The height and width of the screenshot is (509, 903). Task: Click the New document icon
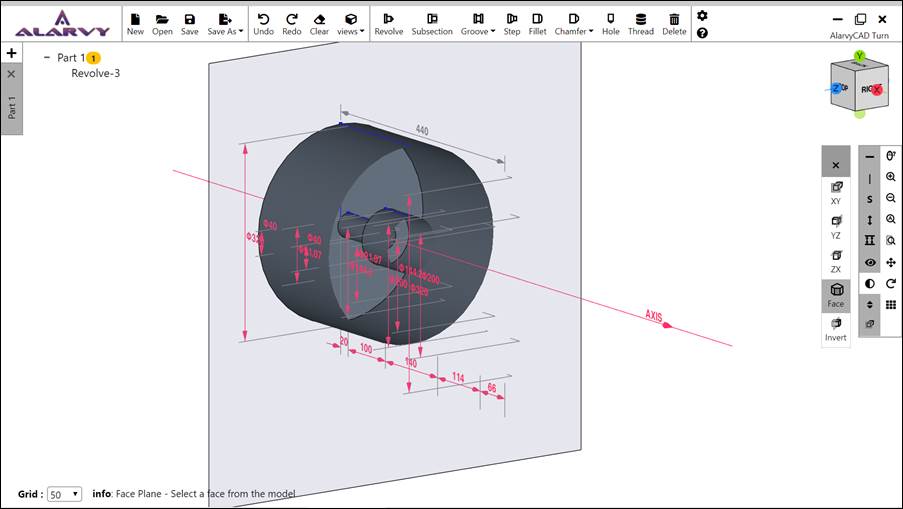click(x=135, y=24)
